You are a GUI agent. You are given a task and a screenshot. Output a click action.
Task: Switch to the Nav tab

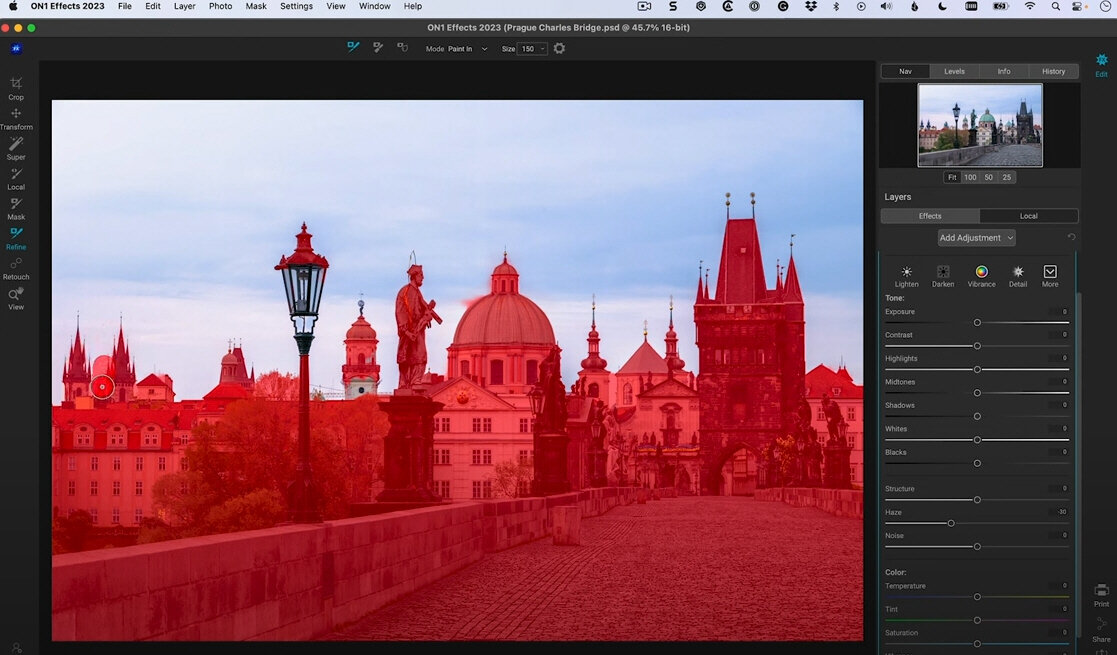coord(905,71)
